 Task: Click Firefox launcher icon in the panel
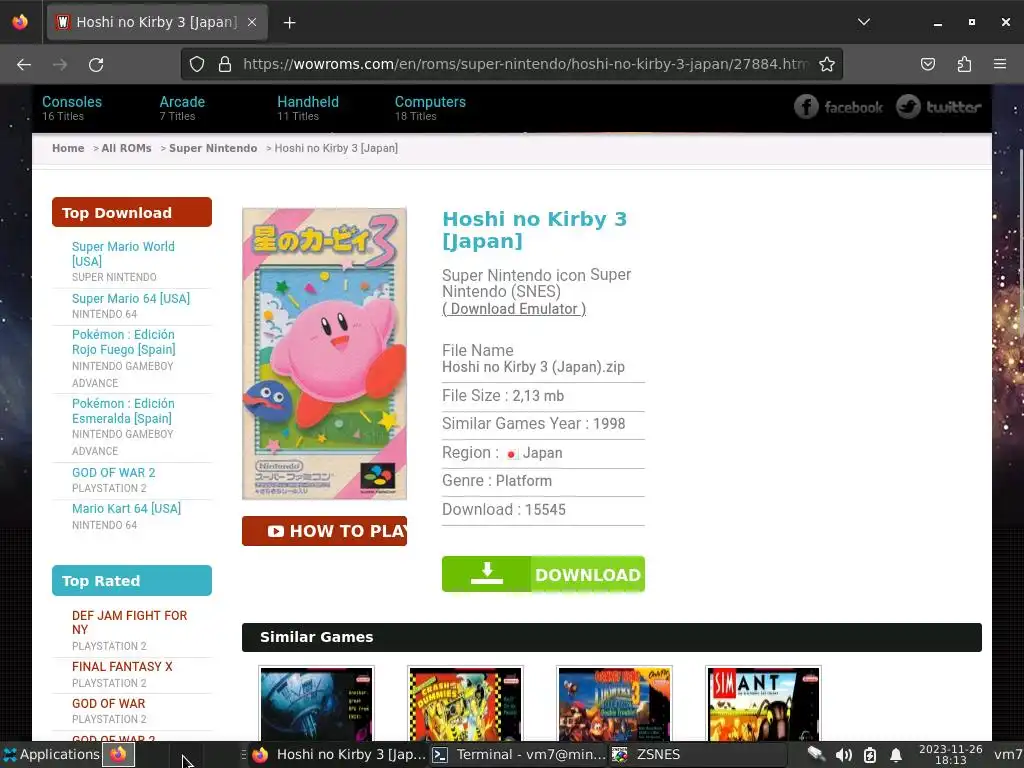coord(118,754)
